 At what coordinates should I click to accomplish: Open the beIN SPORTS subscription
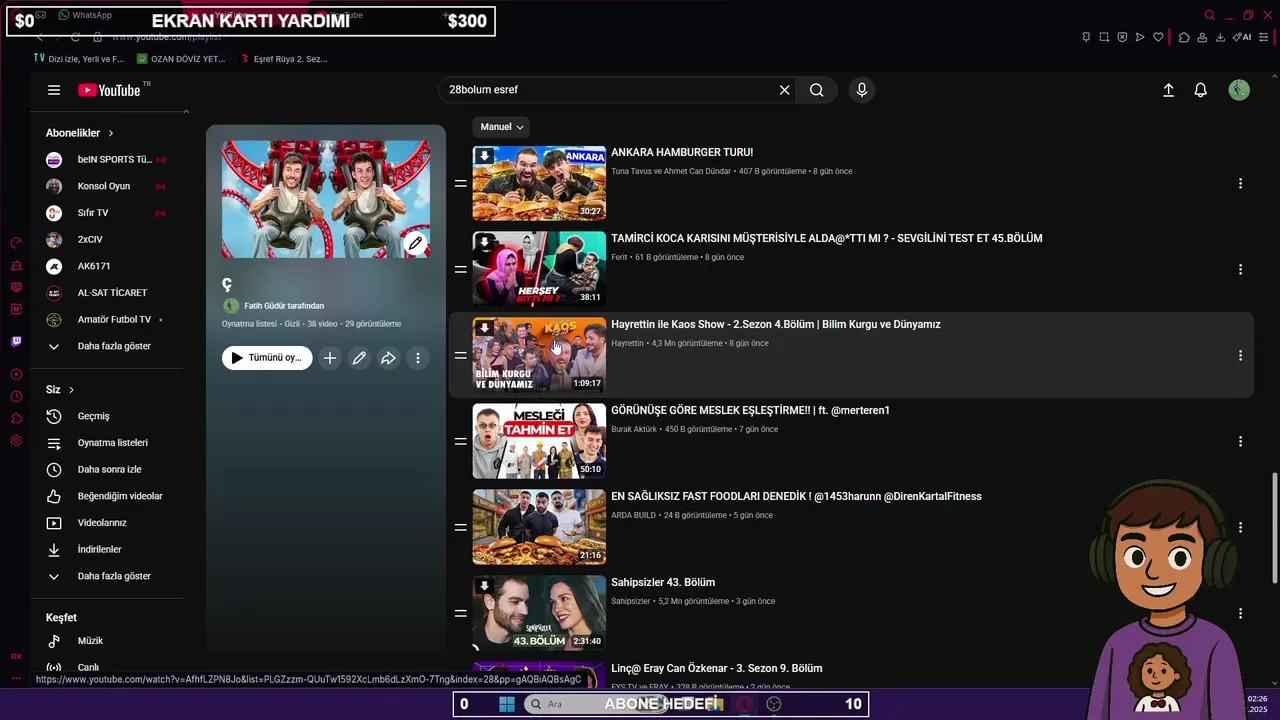point(107,160)
